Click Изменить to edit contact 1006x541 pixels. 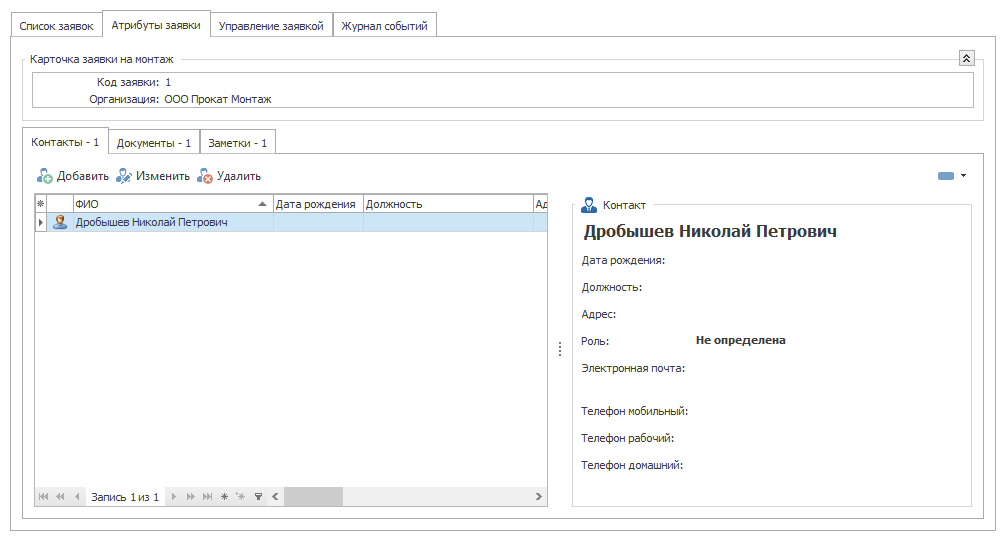point(153,176)
